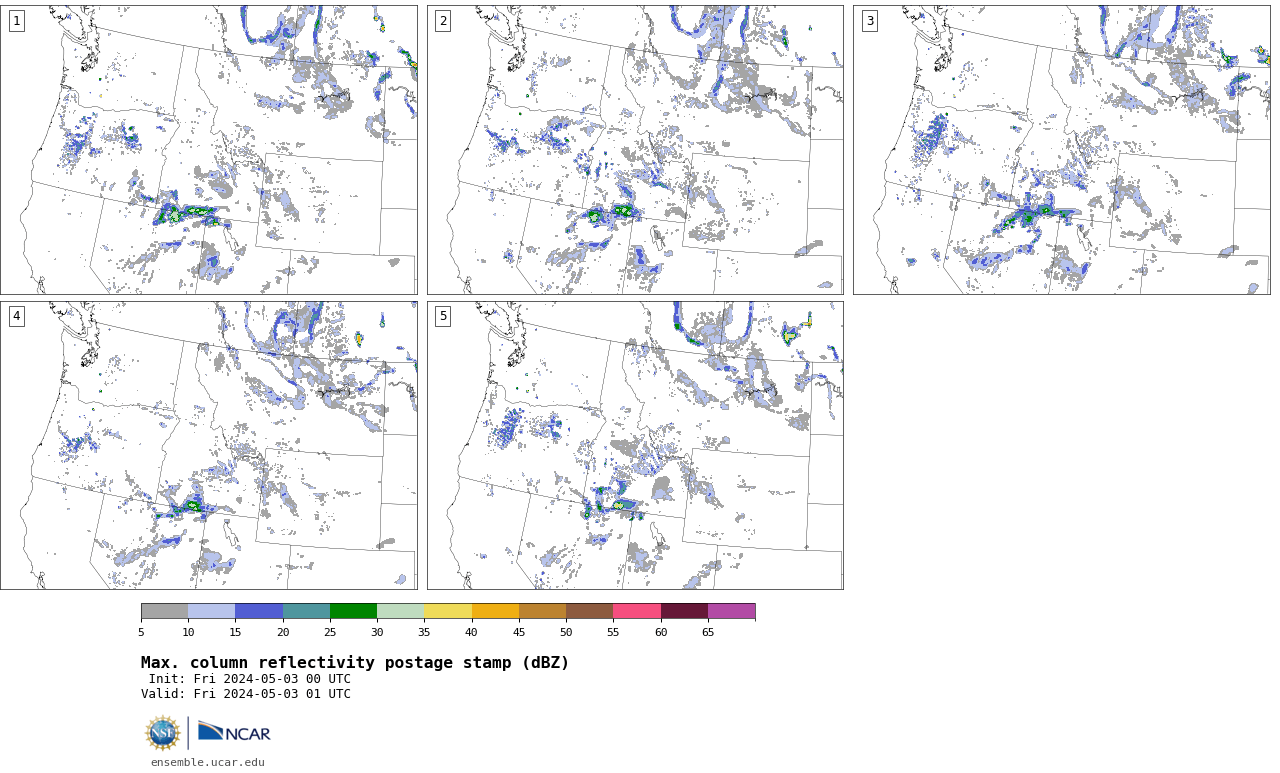
Task: Select the maroon 60-65 dBZ swatch
Action: tap(684, 611)
